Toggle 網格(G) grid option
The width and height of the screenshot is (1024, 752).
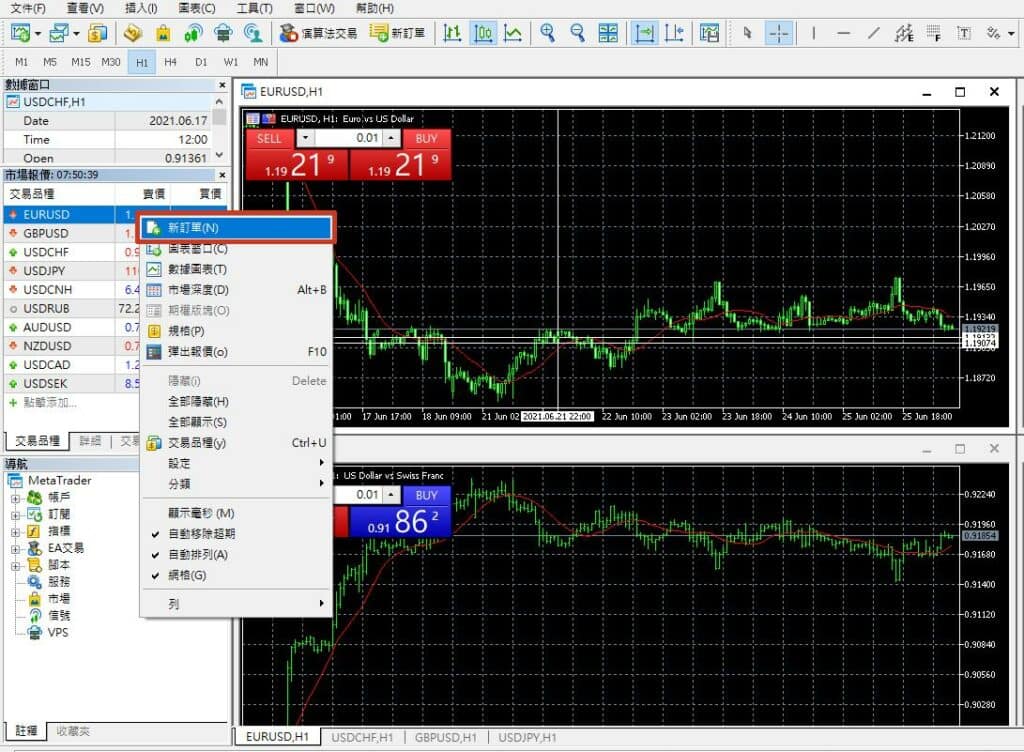tap(187, 575)
